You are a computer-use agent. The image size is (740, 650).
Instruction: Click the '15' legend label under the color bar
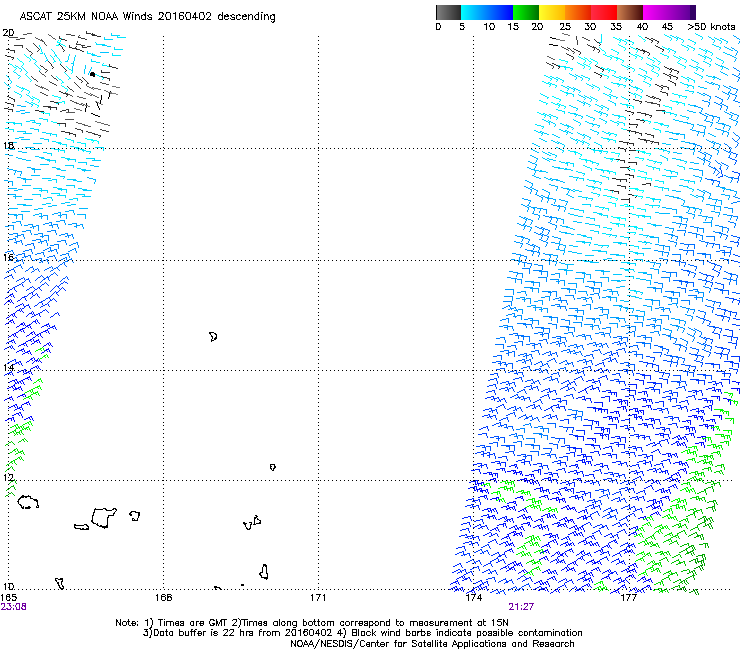click(x=513, y=27)
